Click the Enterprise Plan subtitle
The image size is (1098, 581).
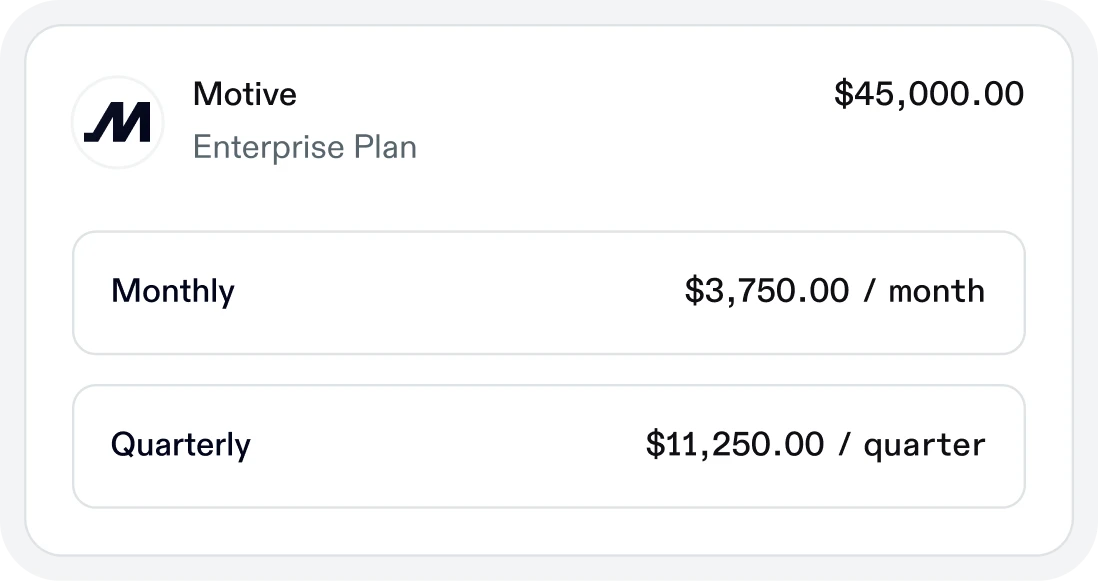pyautogui.click(x=304, y=148)
